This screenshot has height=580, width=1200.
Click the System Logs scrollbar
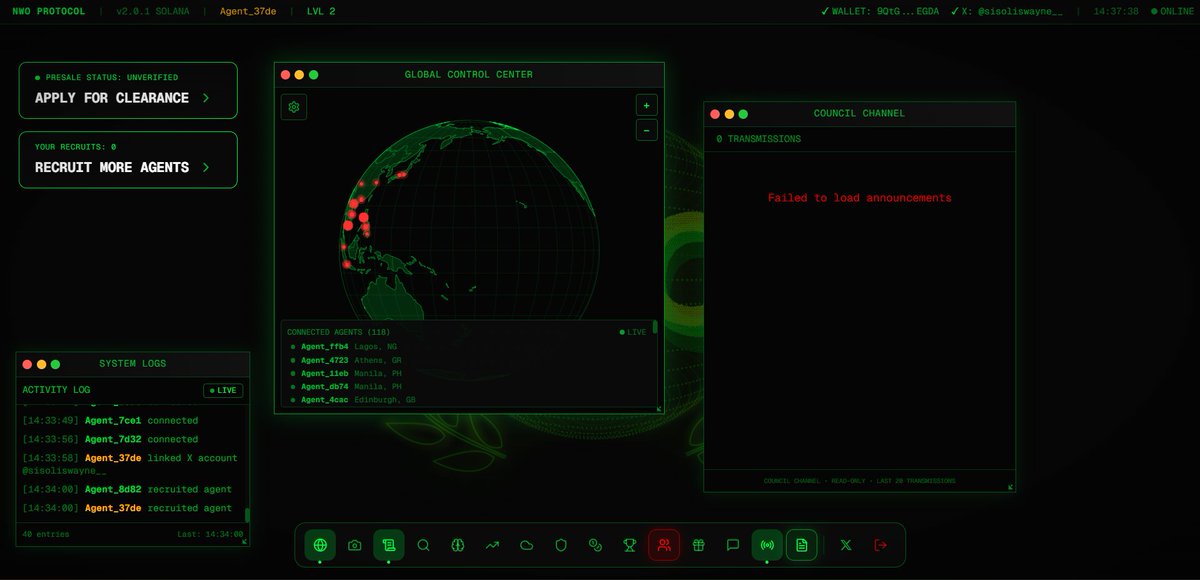[x=247, y=514]
